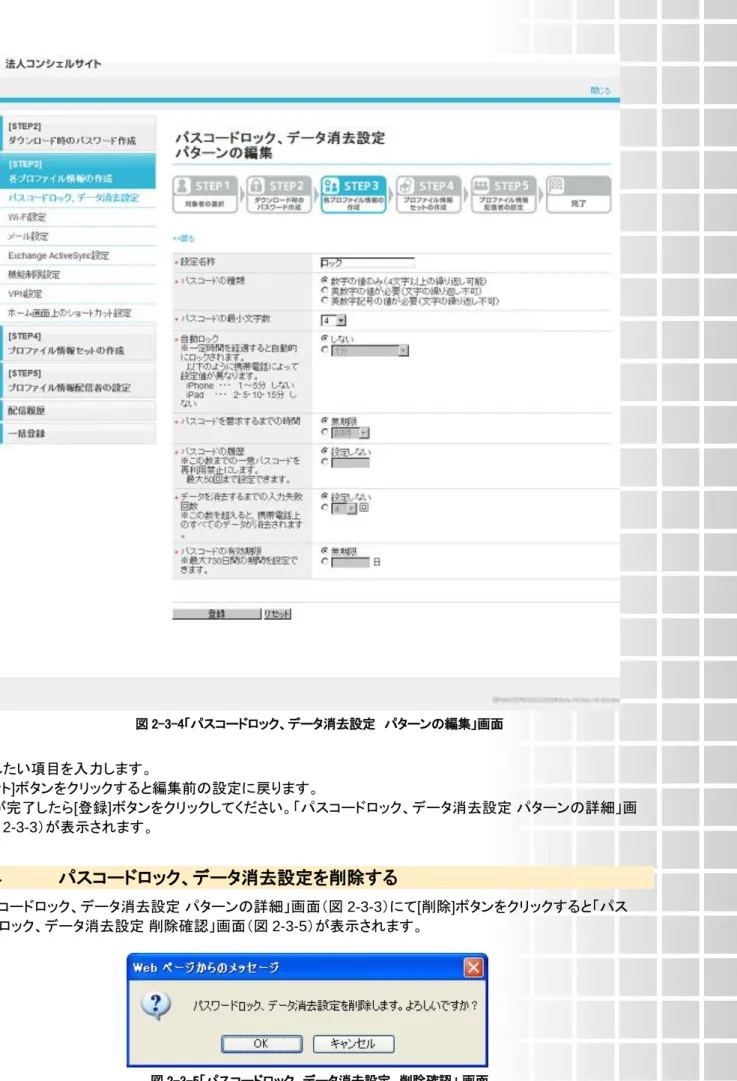Viewport: 737px width, 1081px height.
Task: Select the 自動ロック time value radio
Action: [325, 350]
